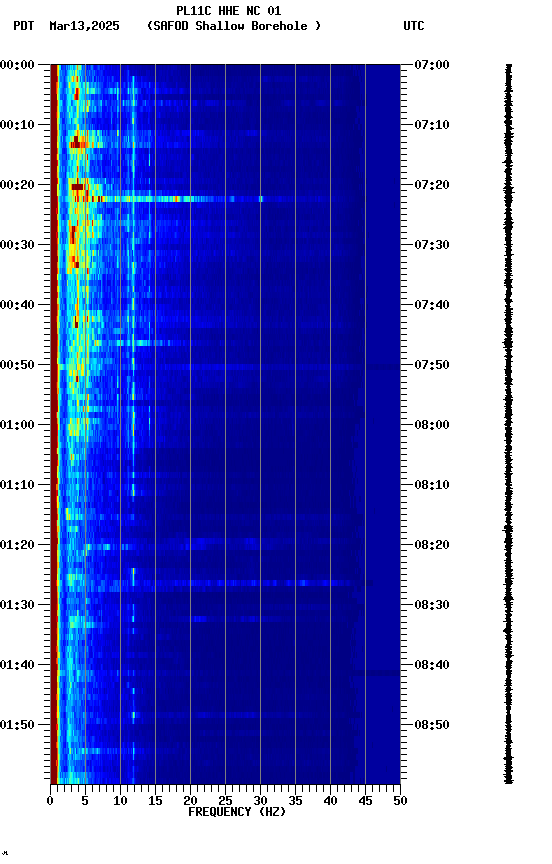Image resolution: width=552 pixels, height=864 pixels.
Task: Click the 01:20 PDT time label
Action: [17, 546]
